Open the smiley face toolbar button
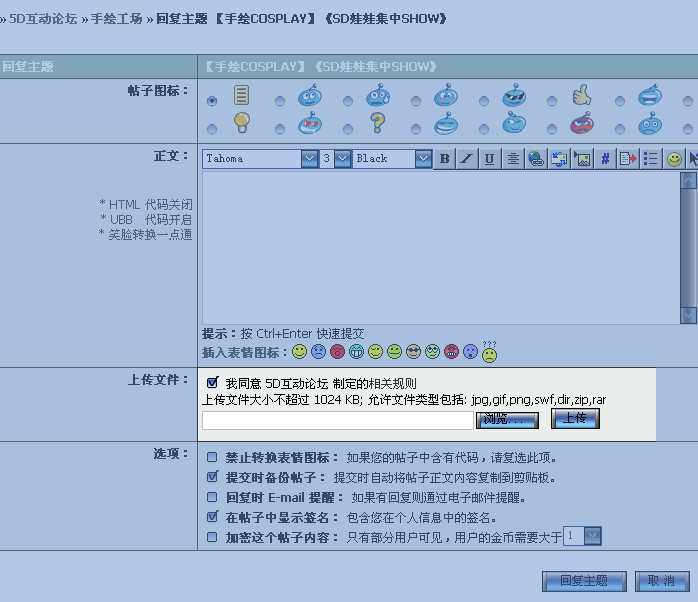Viewport: 698px width, 602px height. [675, 159]
